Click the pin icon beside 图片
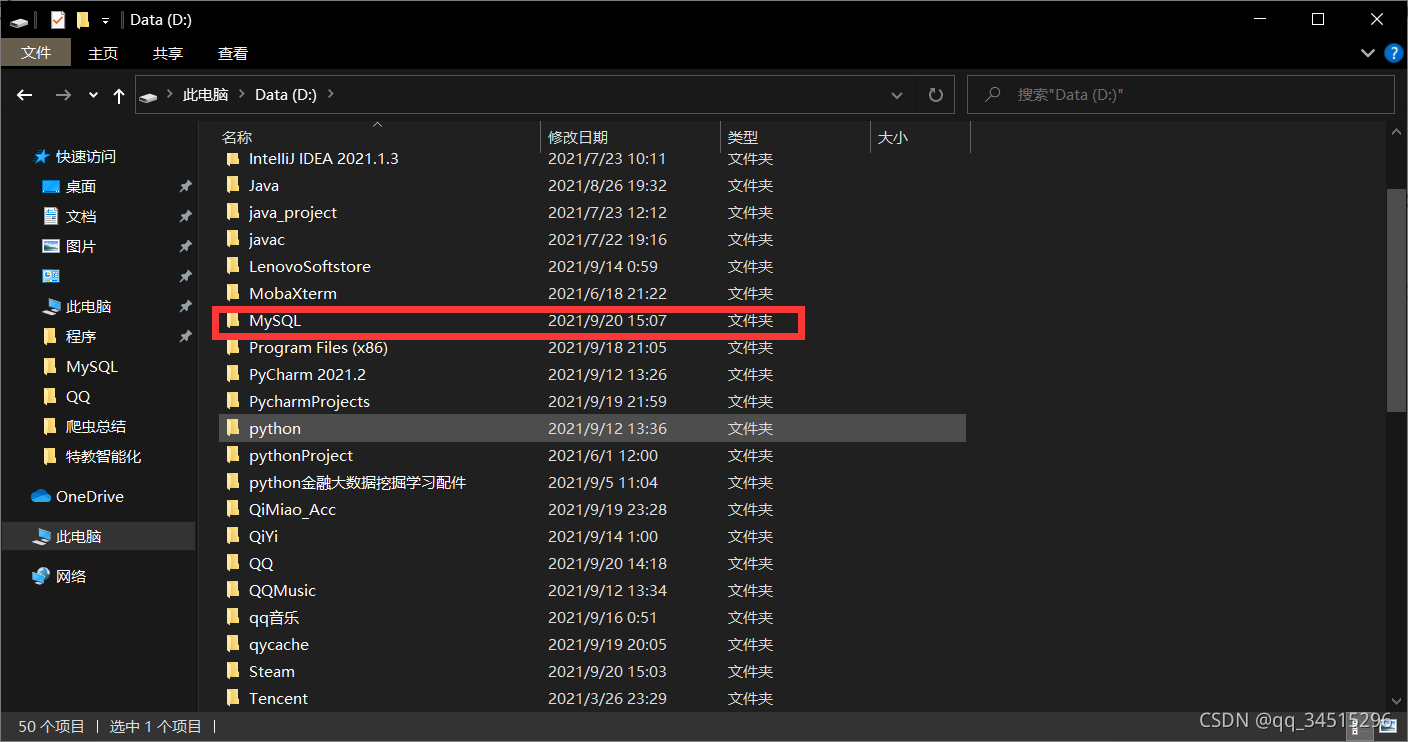The width and height of the screenshot is (1408, 742). [x=185, y=247]
